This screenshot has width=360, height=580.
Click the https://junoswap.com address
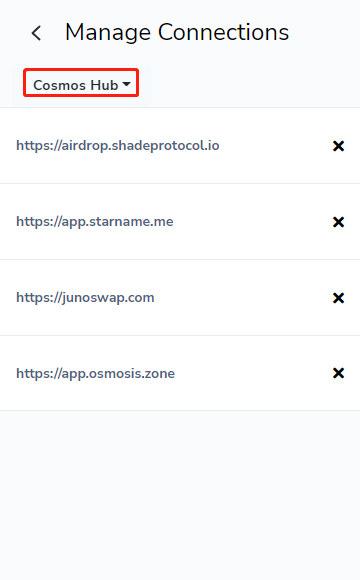[85, 297]
